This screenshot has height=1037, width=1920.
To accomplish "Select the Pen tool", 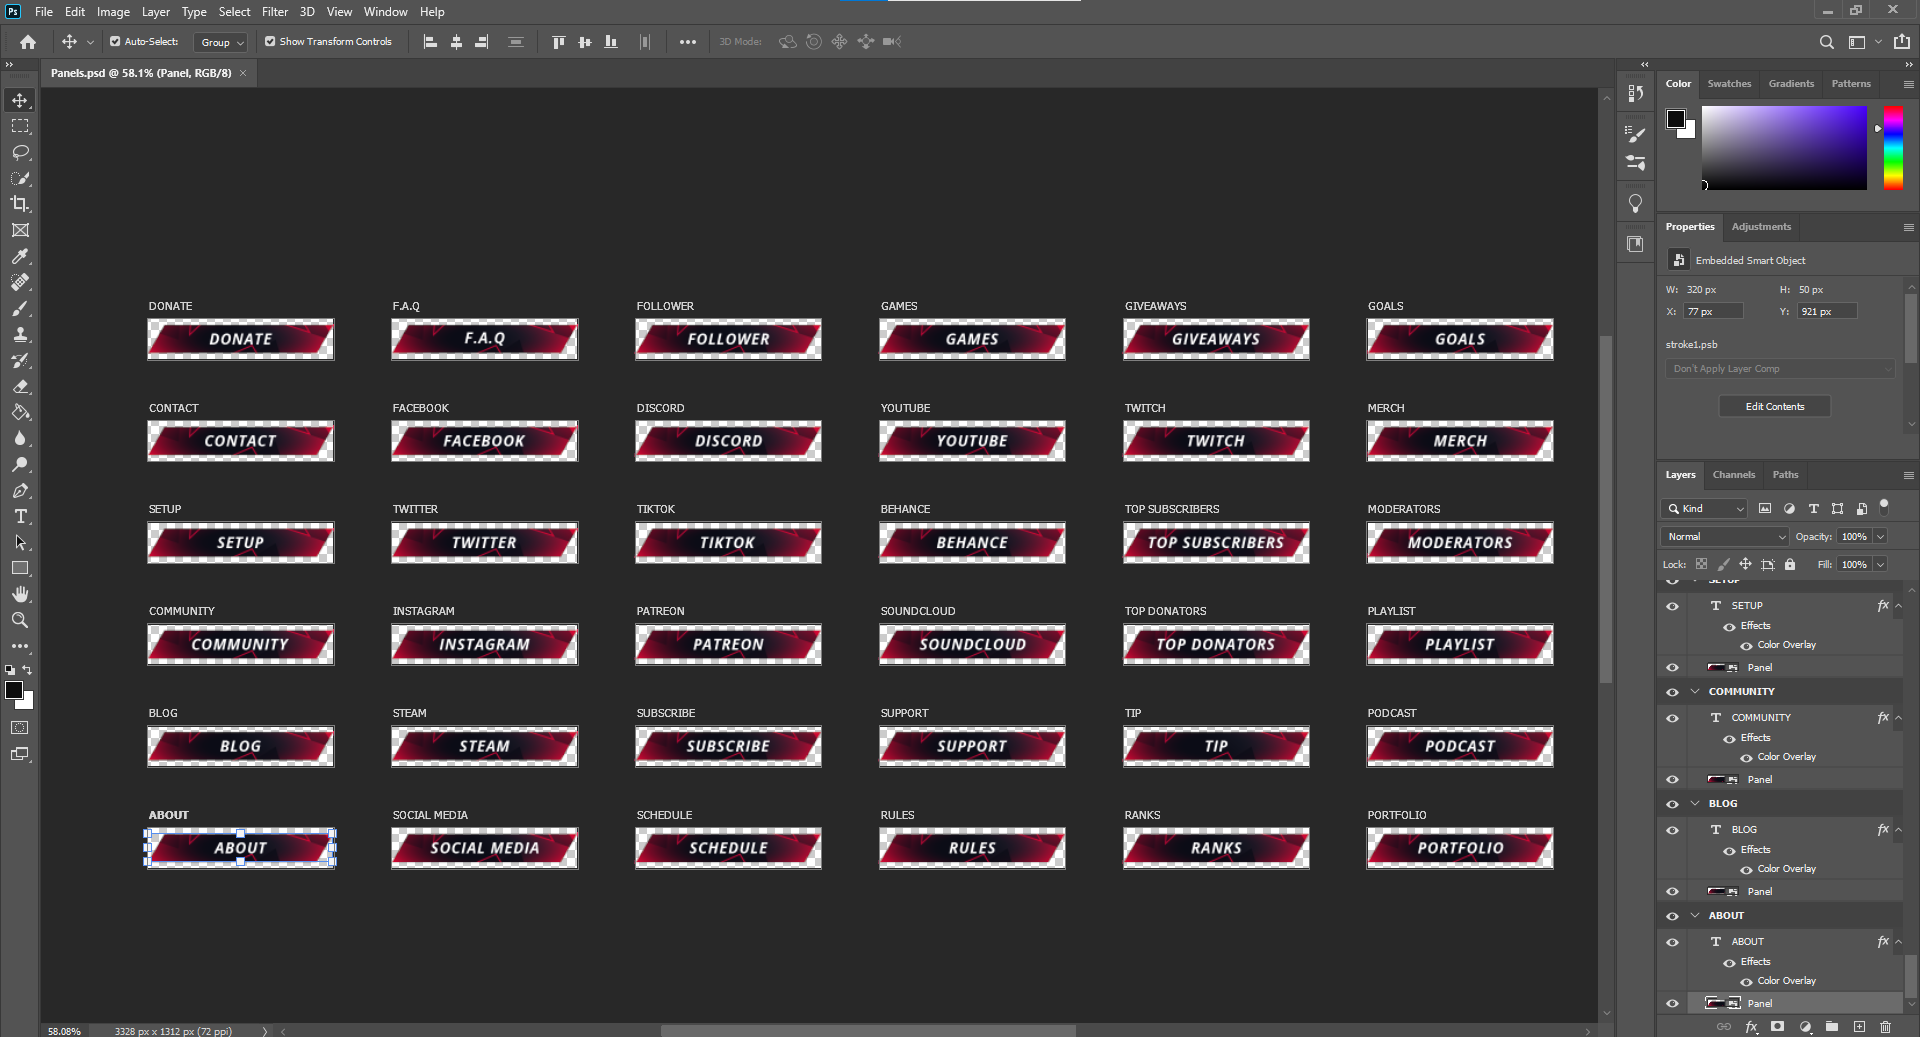I will [x=20, y=490].
